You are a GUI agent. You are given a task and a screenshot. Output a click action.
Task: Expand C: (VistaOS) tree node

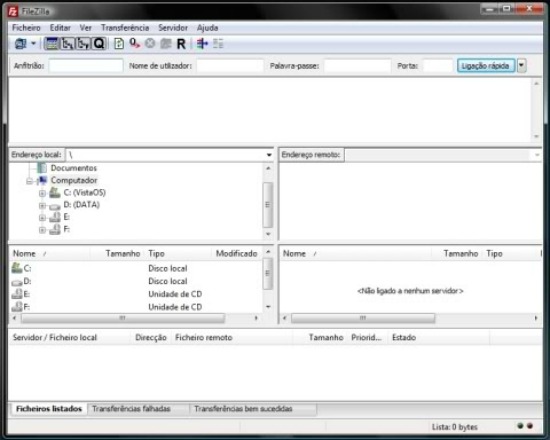[42, 193]
